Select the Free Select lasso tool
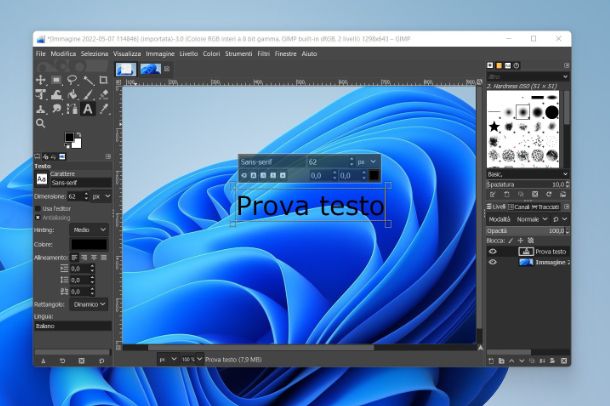The height and width of the screenshot is (406, 610). point(72,80)
